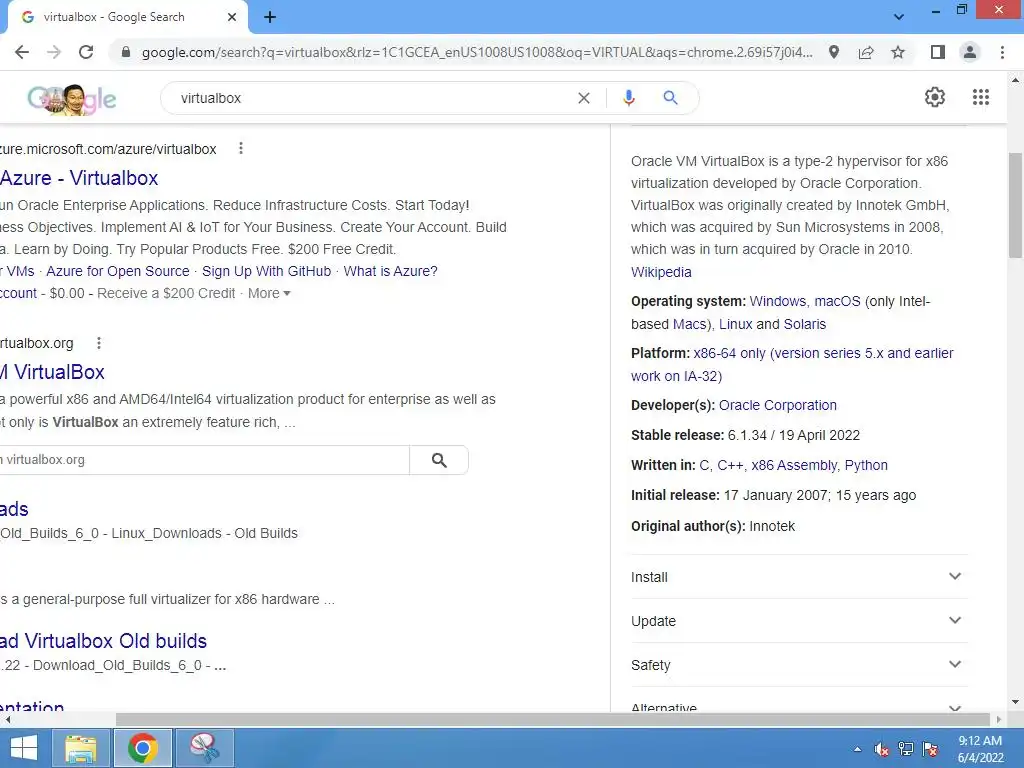Open Google search settings gear
The height and width of the screenshot is (768, 1024).
click(935, 97)
